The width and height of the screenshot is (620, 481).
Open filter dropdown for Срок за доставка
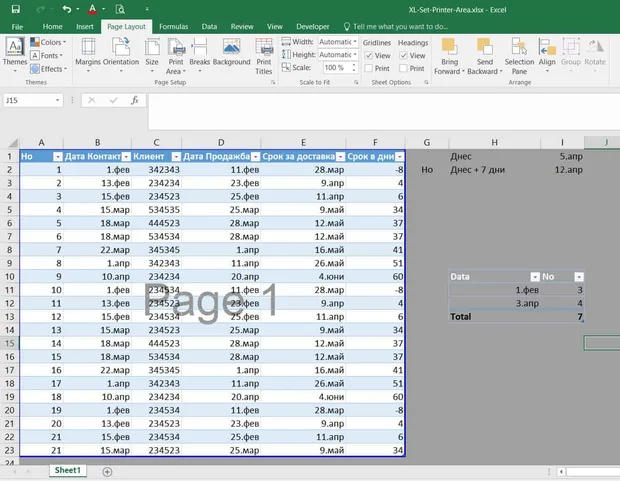coord(340,157)
